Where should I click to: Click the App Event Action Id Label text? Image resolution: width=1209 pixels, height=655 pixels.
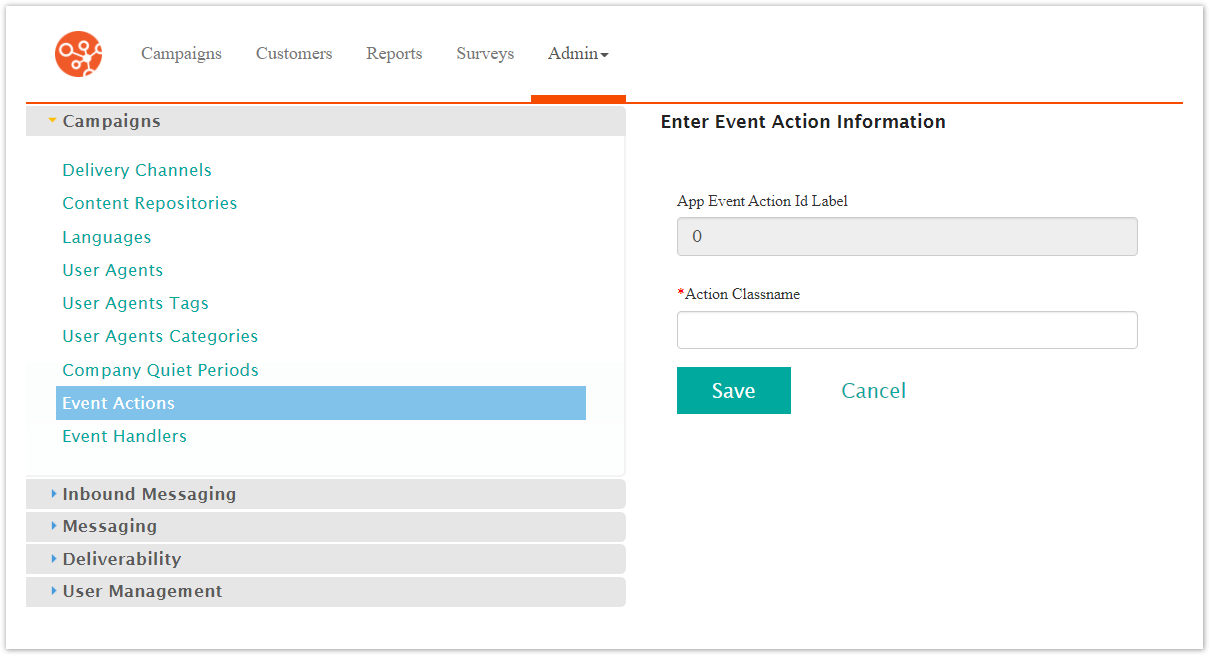click(x=763, y=201)
